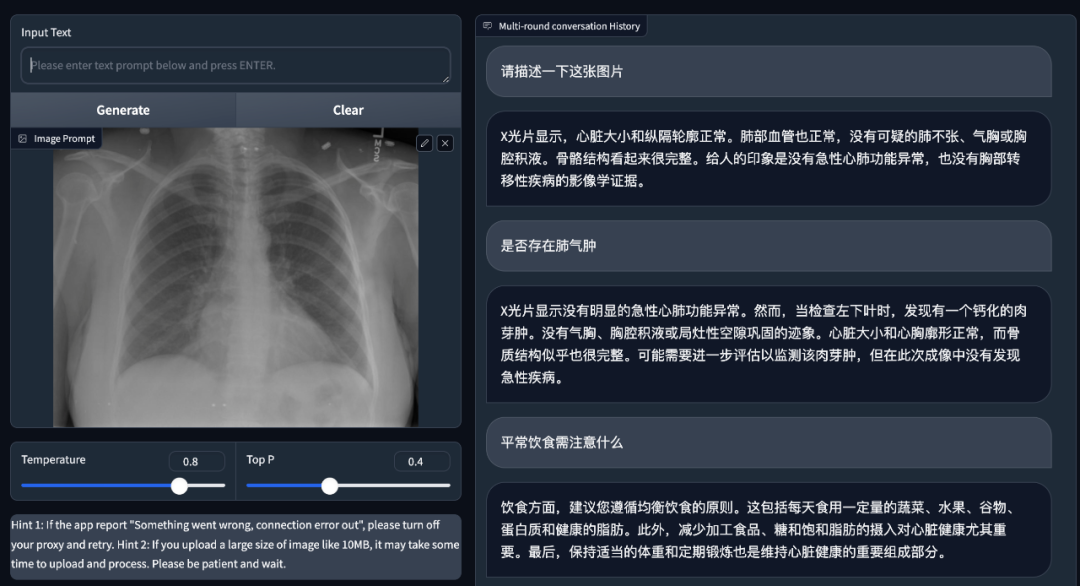This screenshot has width=1080, height=586.
Task: Click the Multi-round conversation History label
Action: 569,26
